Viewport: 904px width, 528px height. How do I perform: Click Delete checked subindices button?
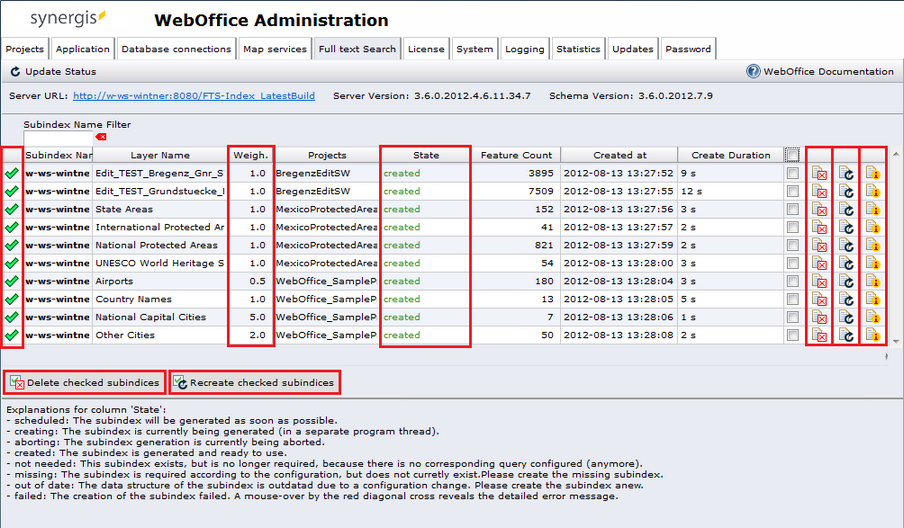pyautogui.click(x=85, y=383)
